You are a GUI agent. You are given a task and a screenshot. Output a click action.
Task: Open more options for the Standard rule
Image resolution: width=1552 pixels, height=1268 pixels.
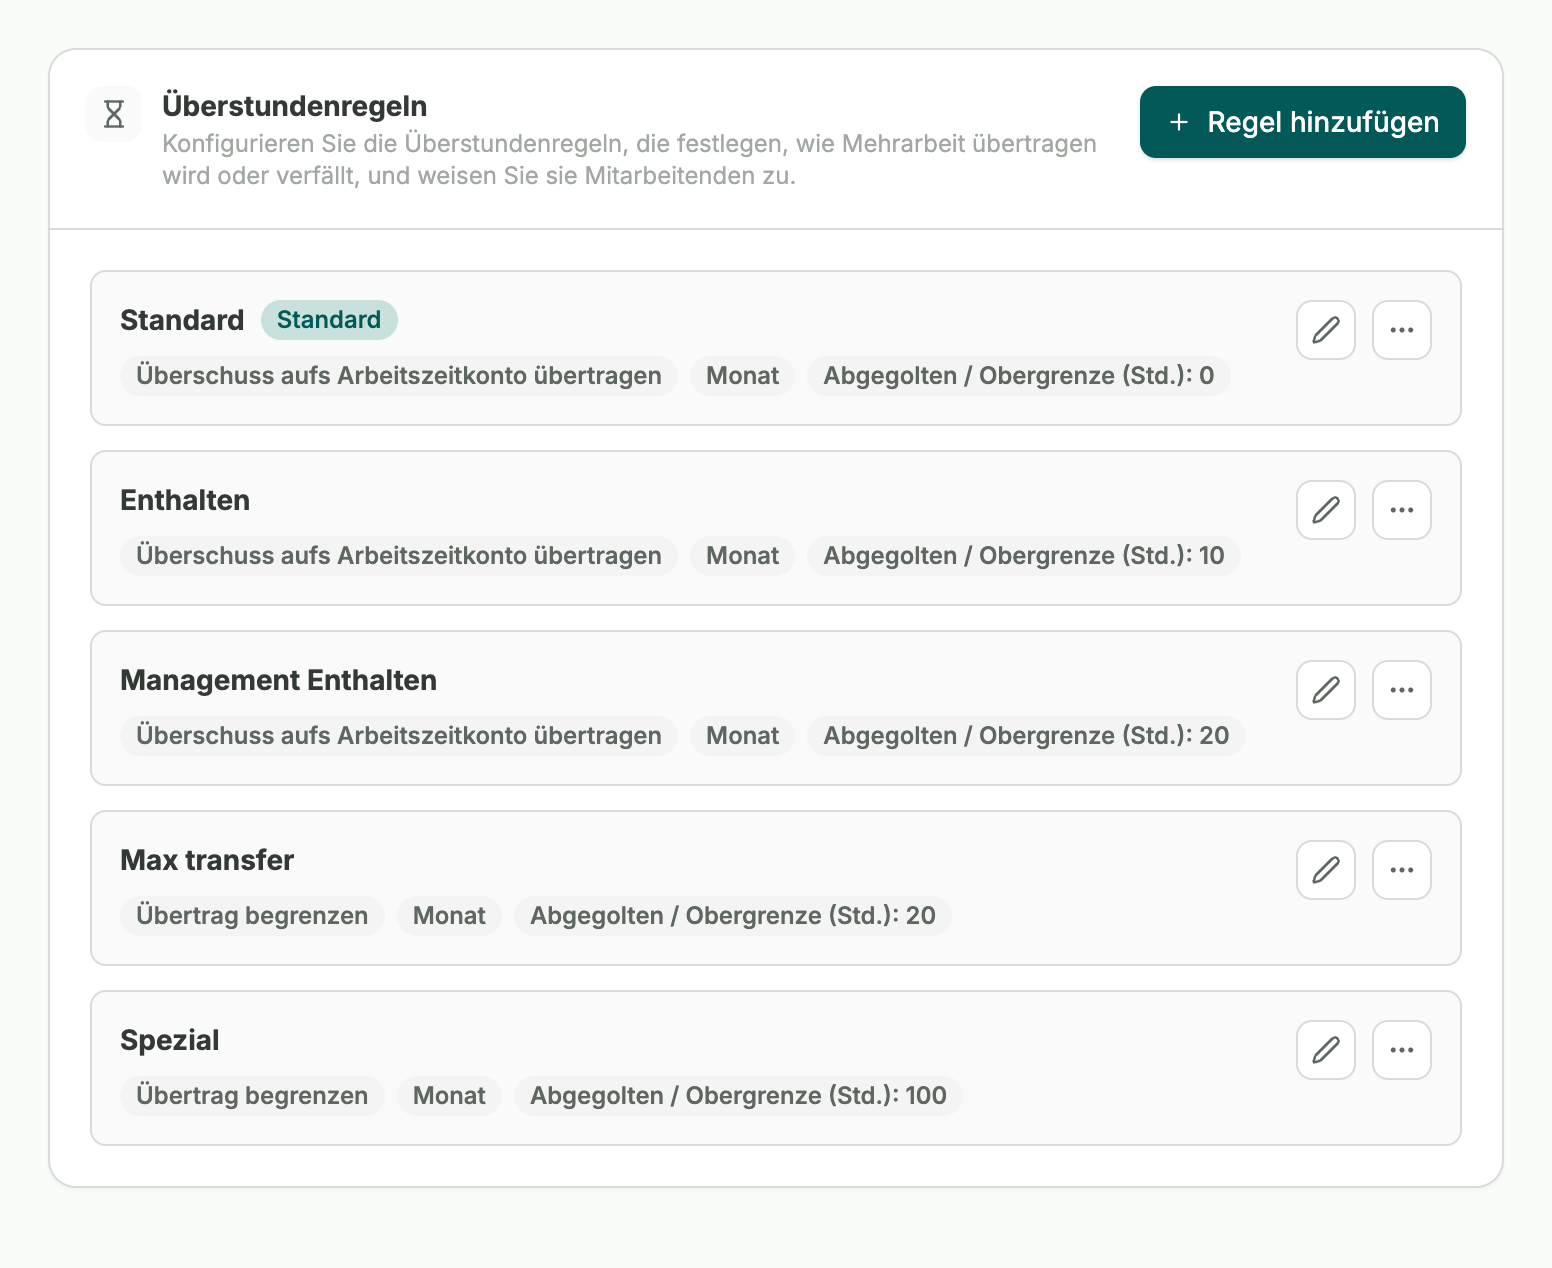pyautogui.click(x=1402, y=330)
